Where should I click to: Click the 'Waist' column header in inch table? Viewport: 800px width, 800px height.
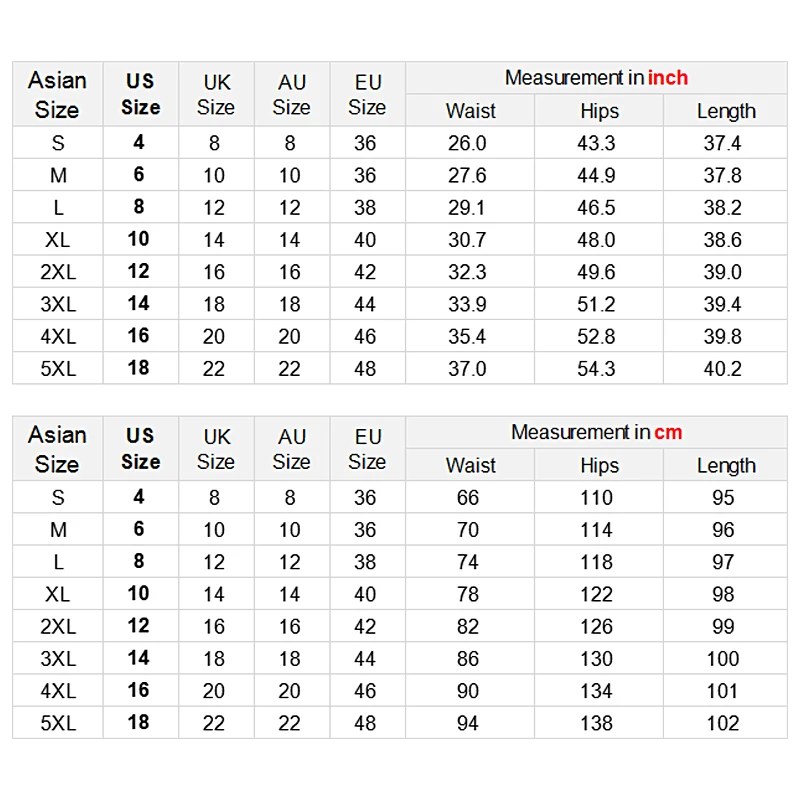point(470,111)
